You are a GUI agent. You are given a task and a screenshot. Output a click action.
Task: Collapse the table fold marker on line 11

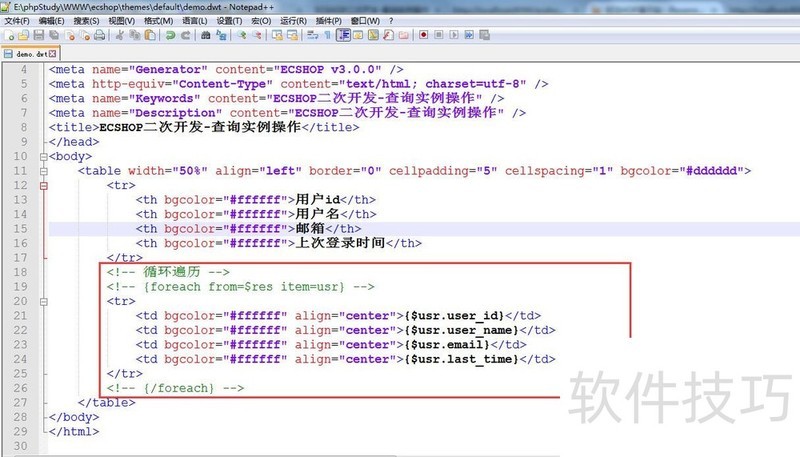pos(41,171)
